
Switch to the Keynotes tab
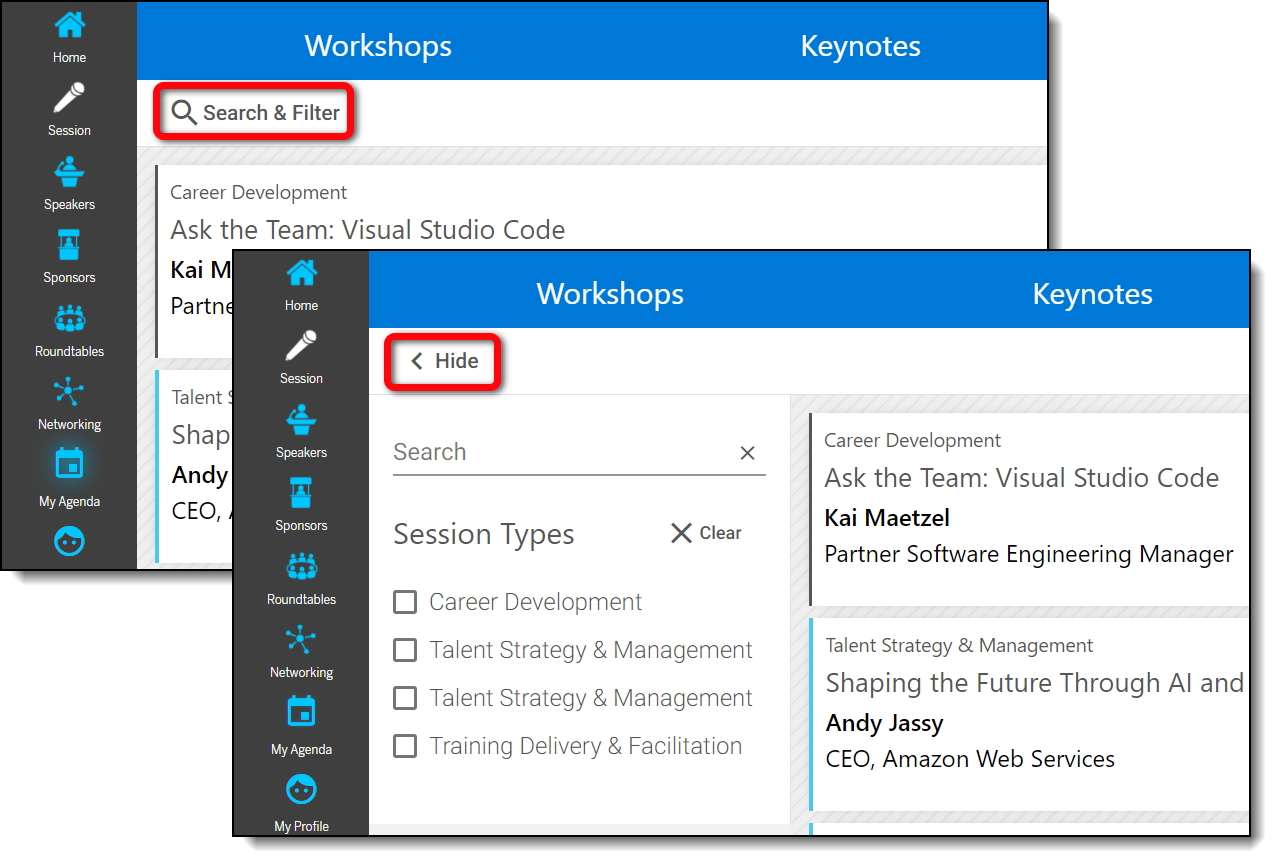(1092, 294)
